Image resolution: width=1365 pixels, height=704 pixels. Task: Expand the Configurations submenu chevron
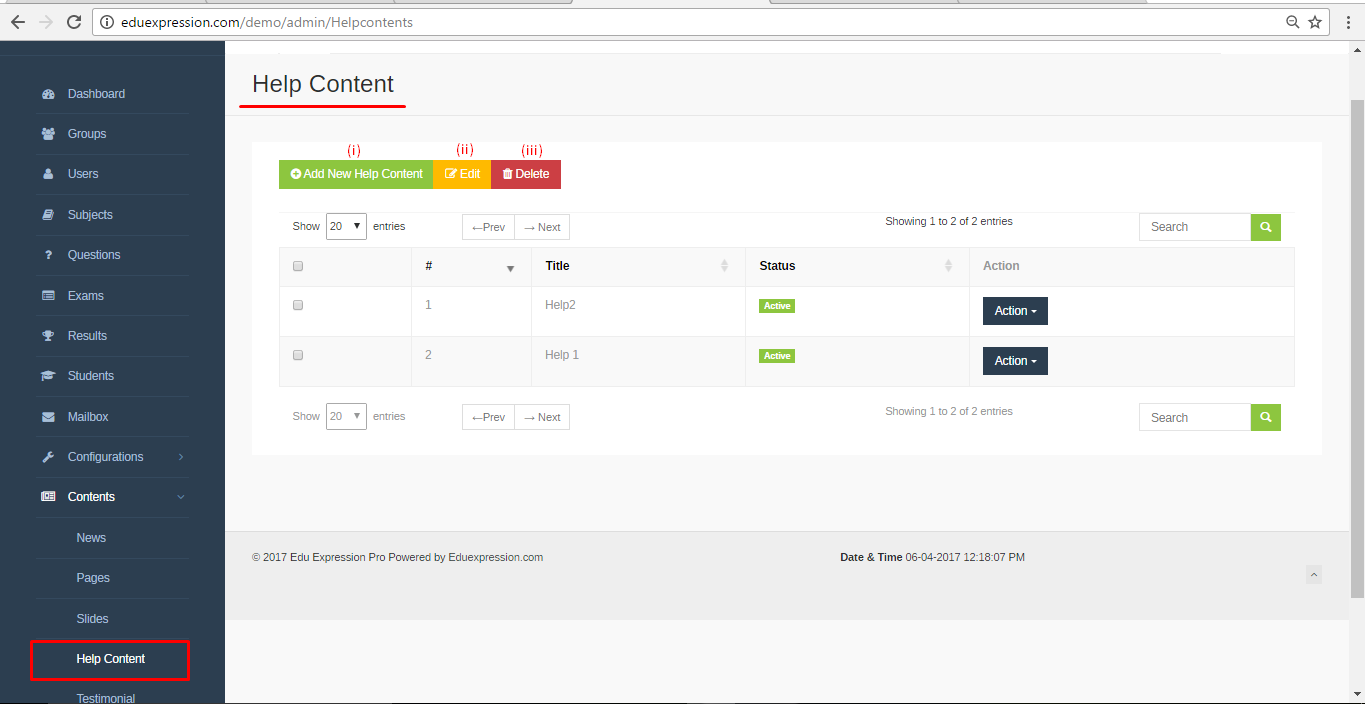[181, 457]
